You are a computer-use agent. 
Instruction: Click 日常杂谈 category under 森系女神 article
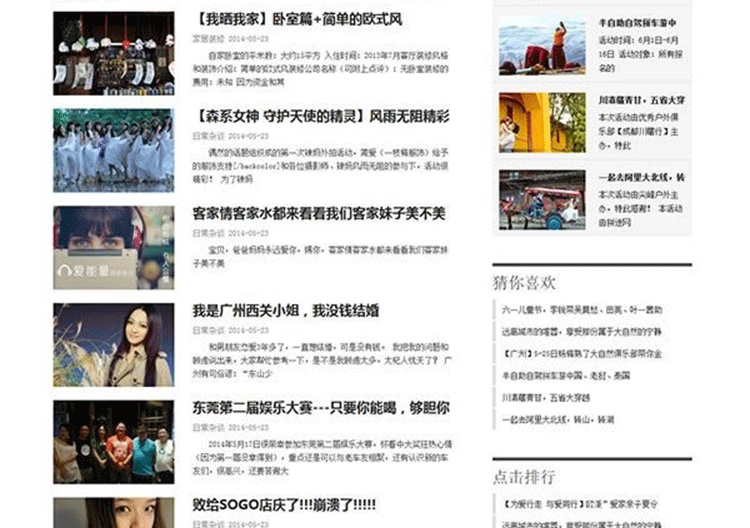coord(208,136)
